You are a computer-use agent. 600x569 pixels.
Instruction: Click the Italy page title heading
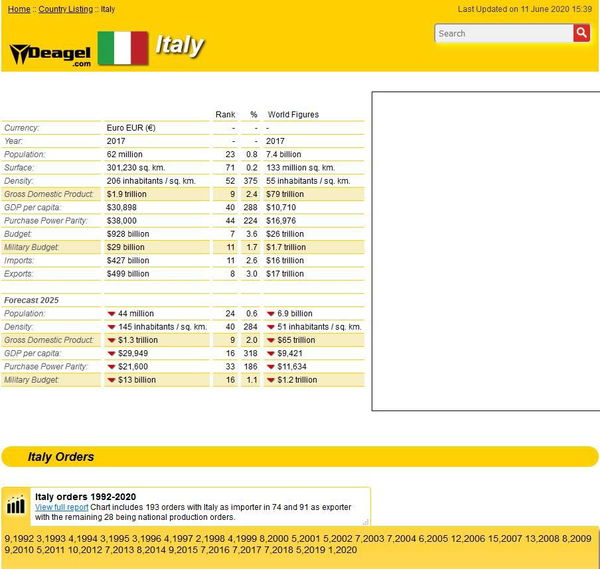[x=180, y=45]
